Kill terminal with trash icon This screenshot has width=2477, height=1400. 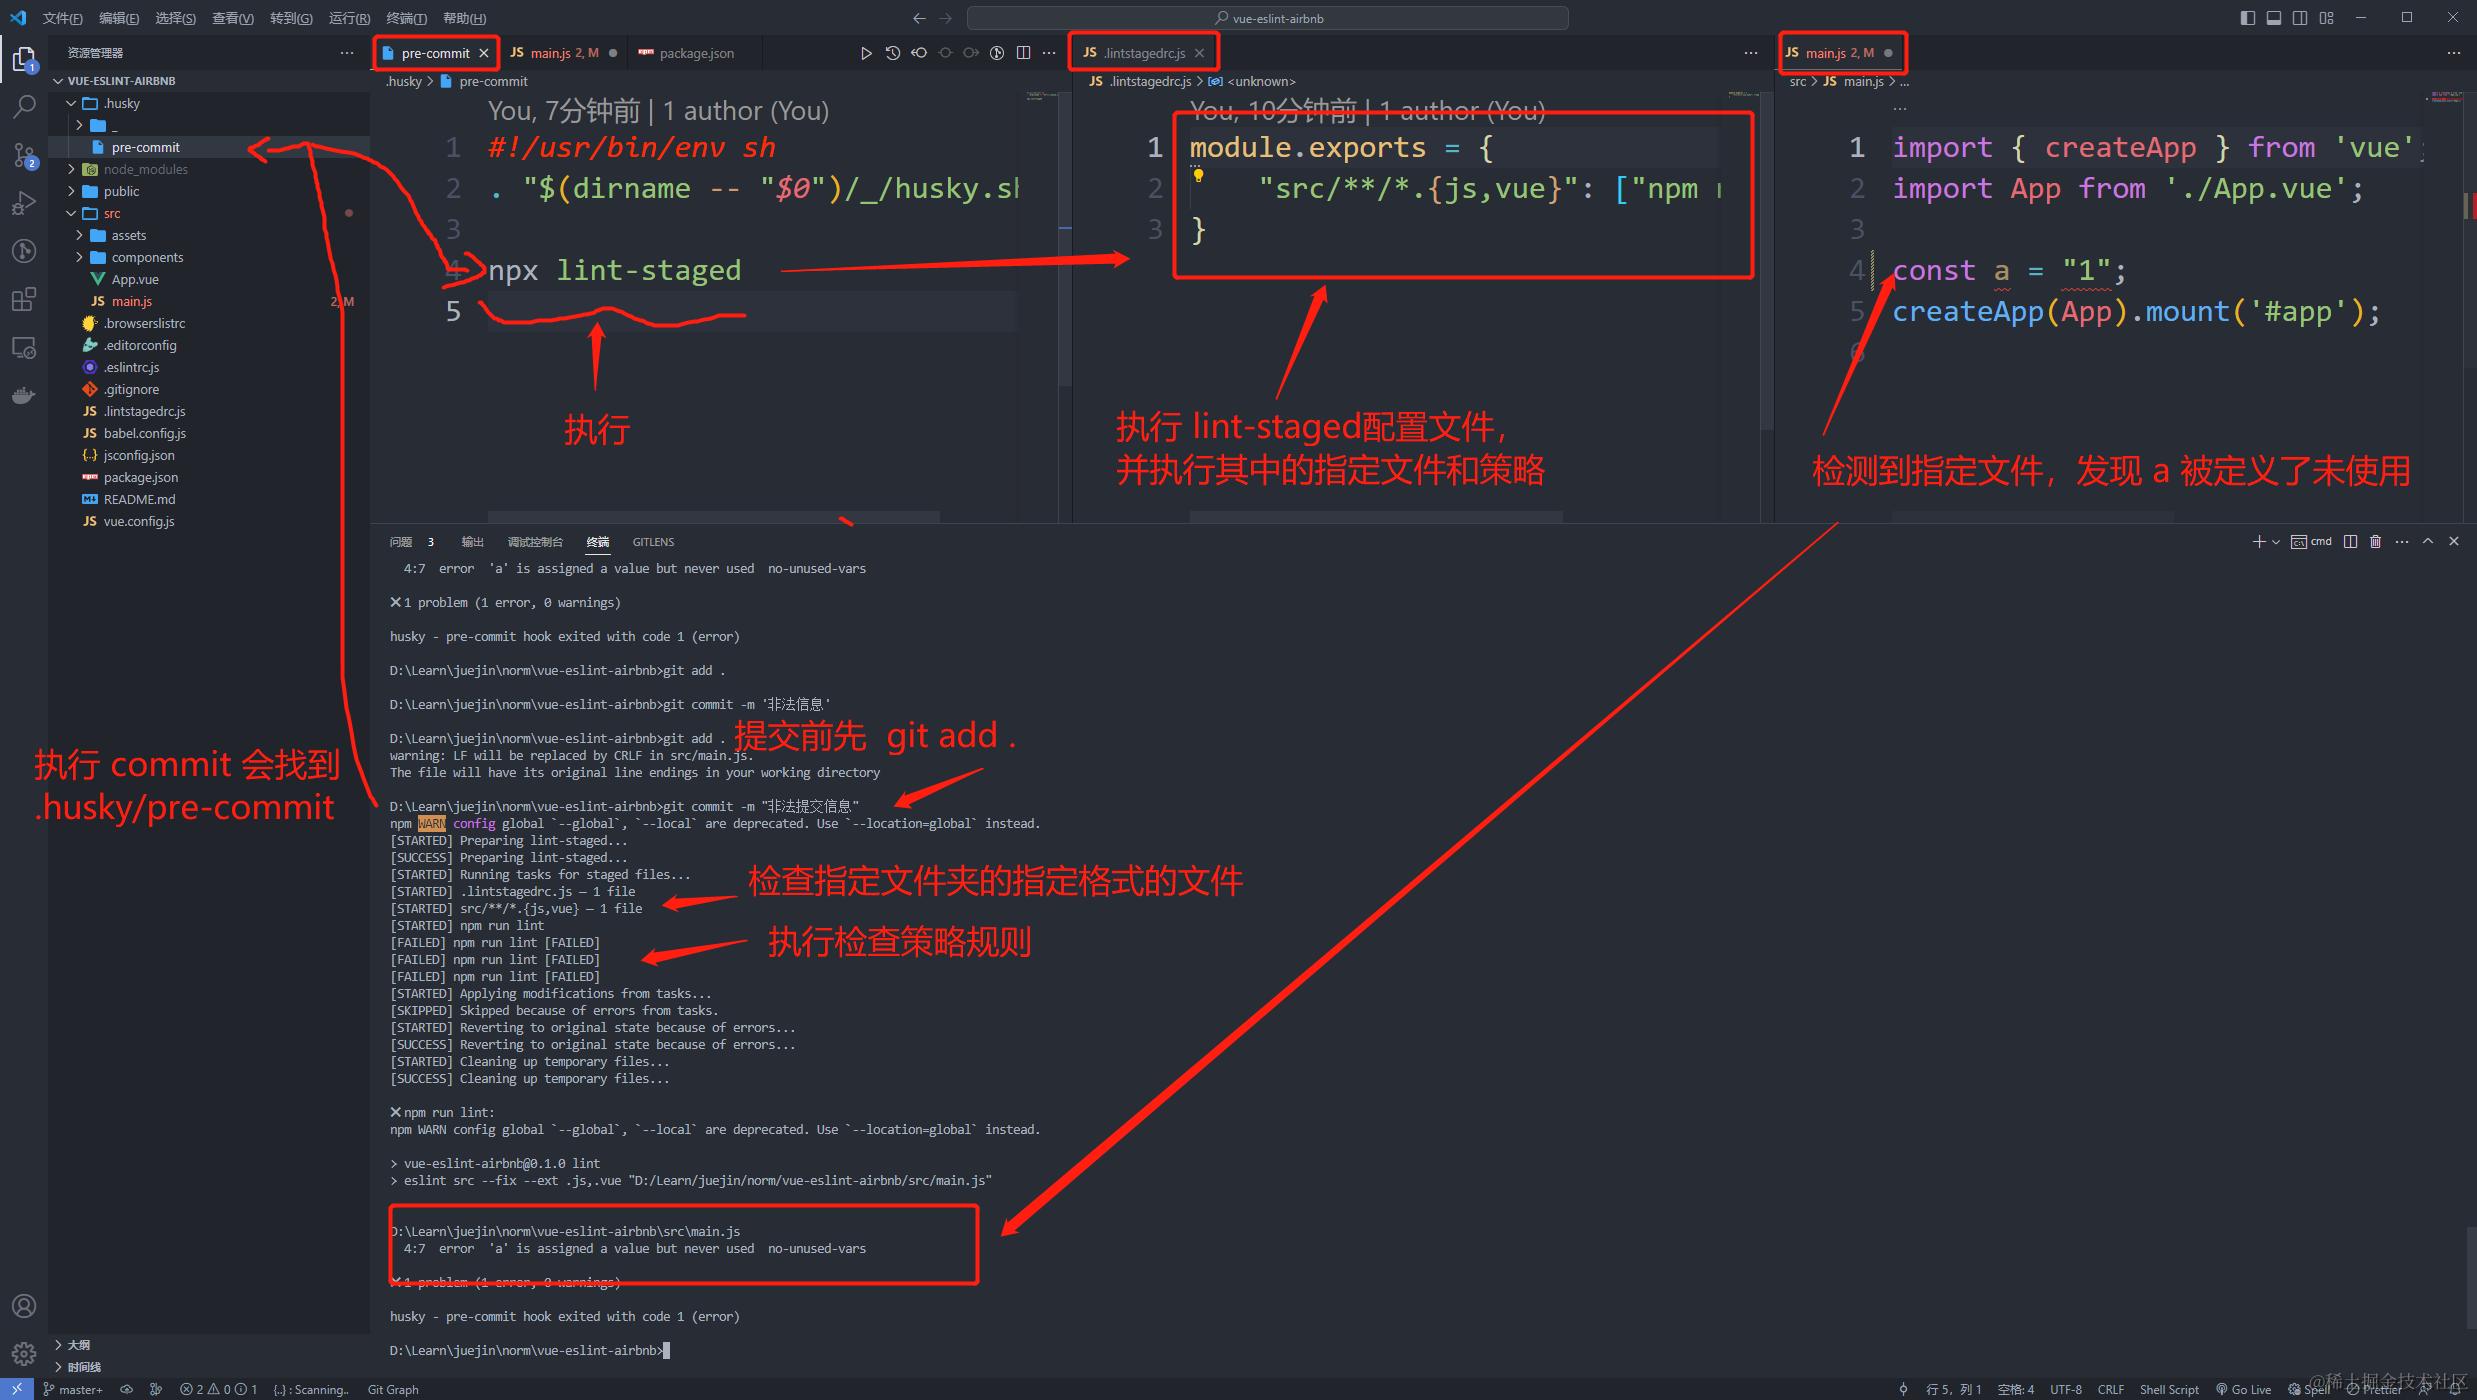coord(2375,541)
